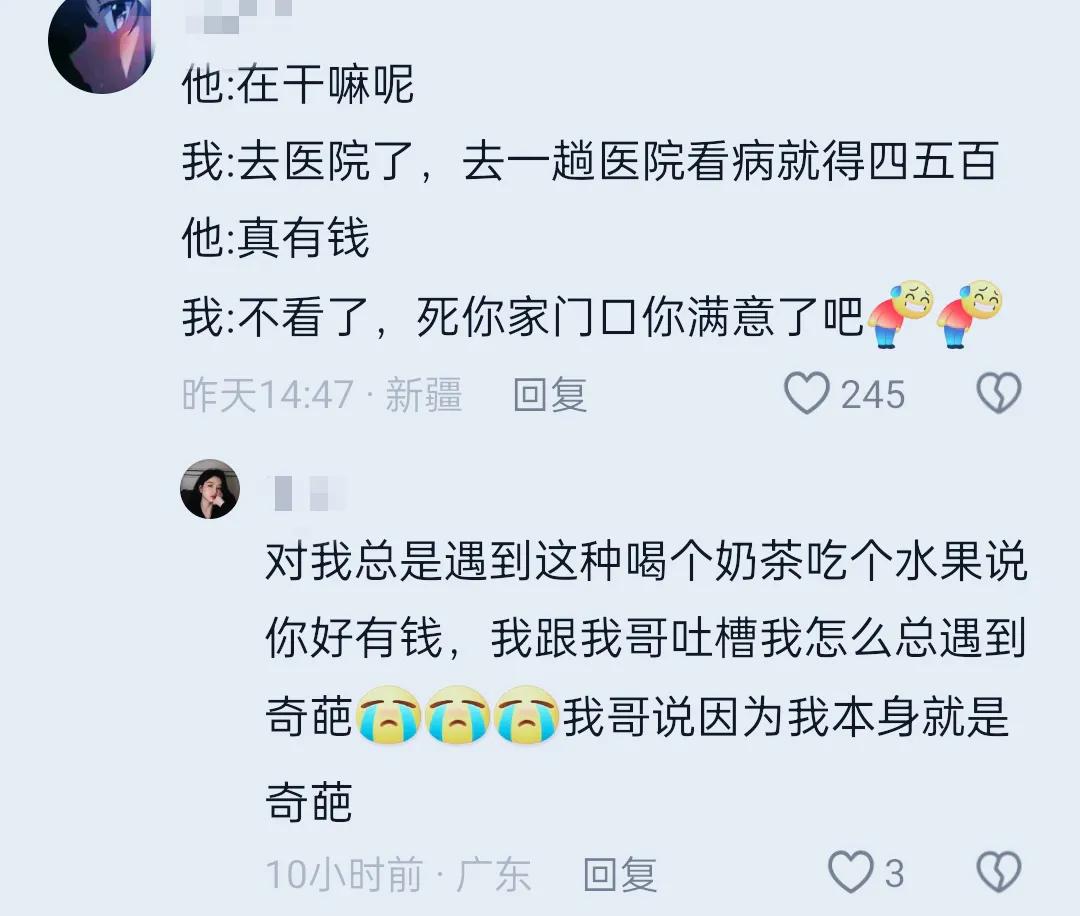The width and height of the screenshot is (1080, 916).
Task: Tap the first bowing laughing emoji
Action: point(900,313)
